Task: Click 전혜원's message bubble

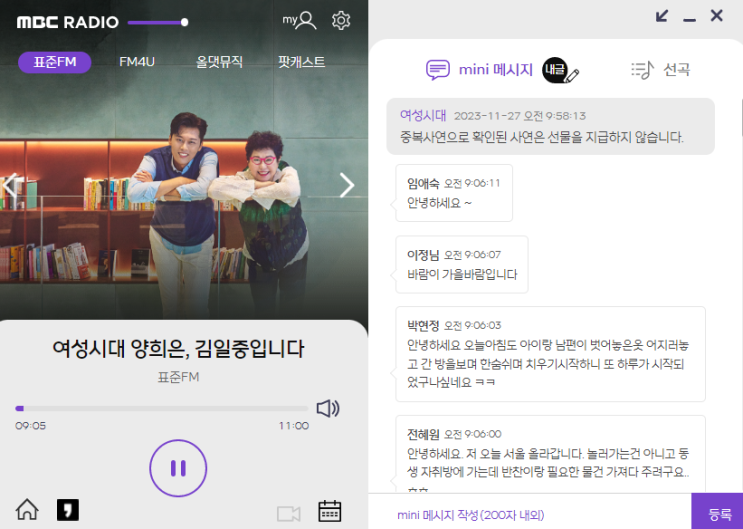Action: click(550, 454)
